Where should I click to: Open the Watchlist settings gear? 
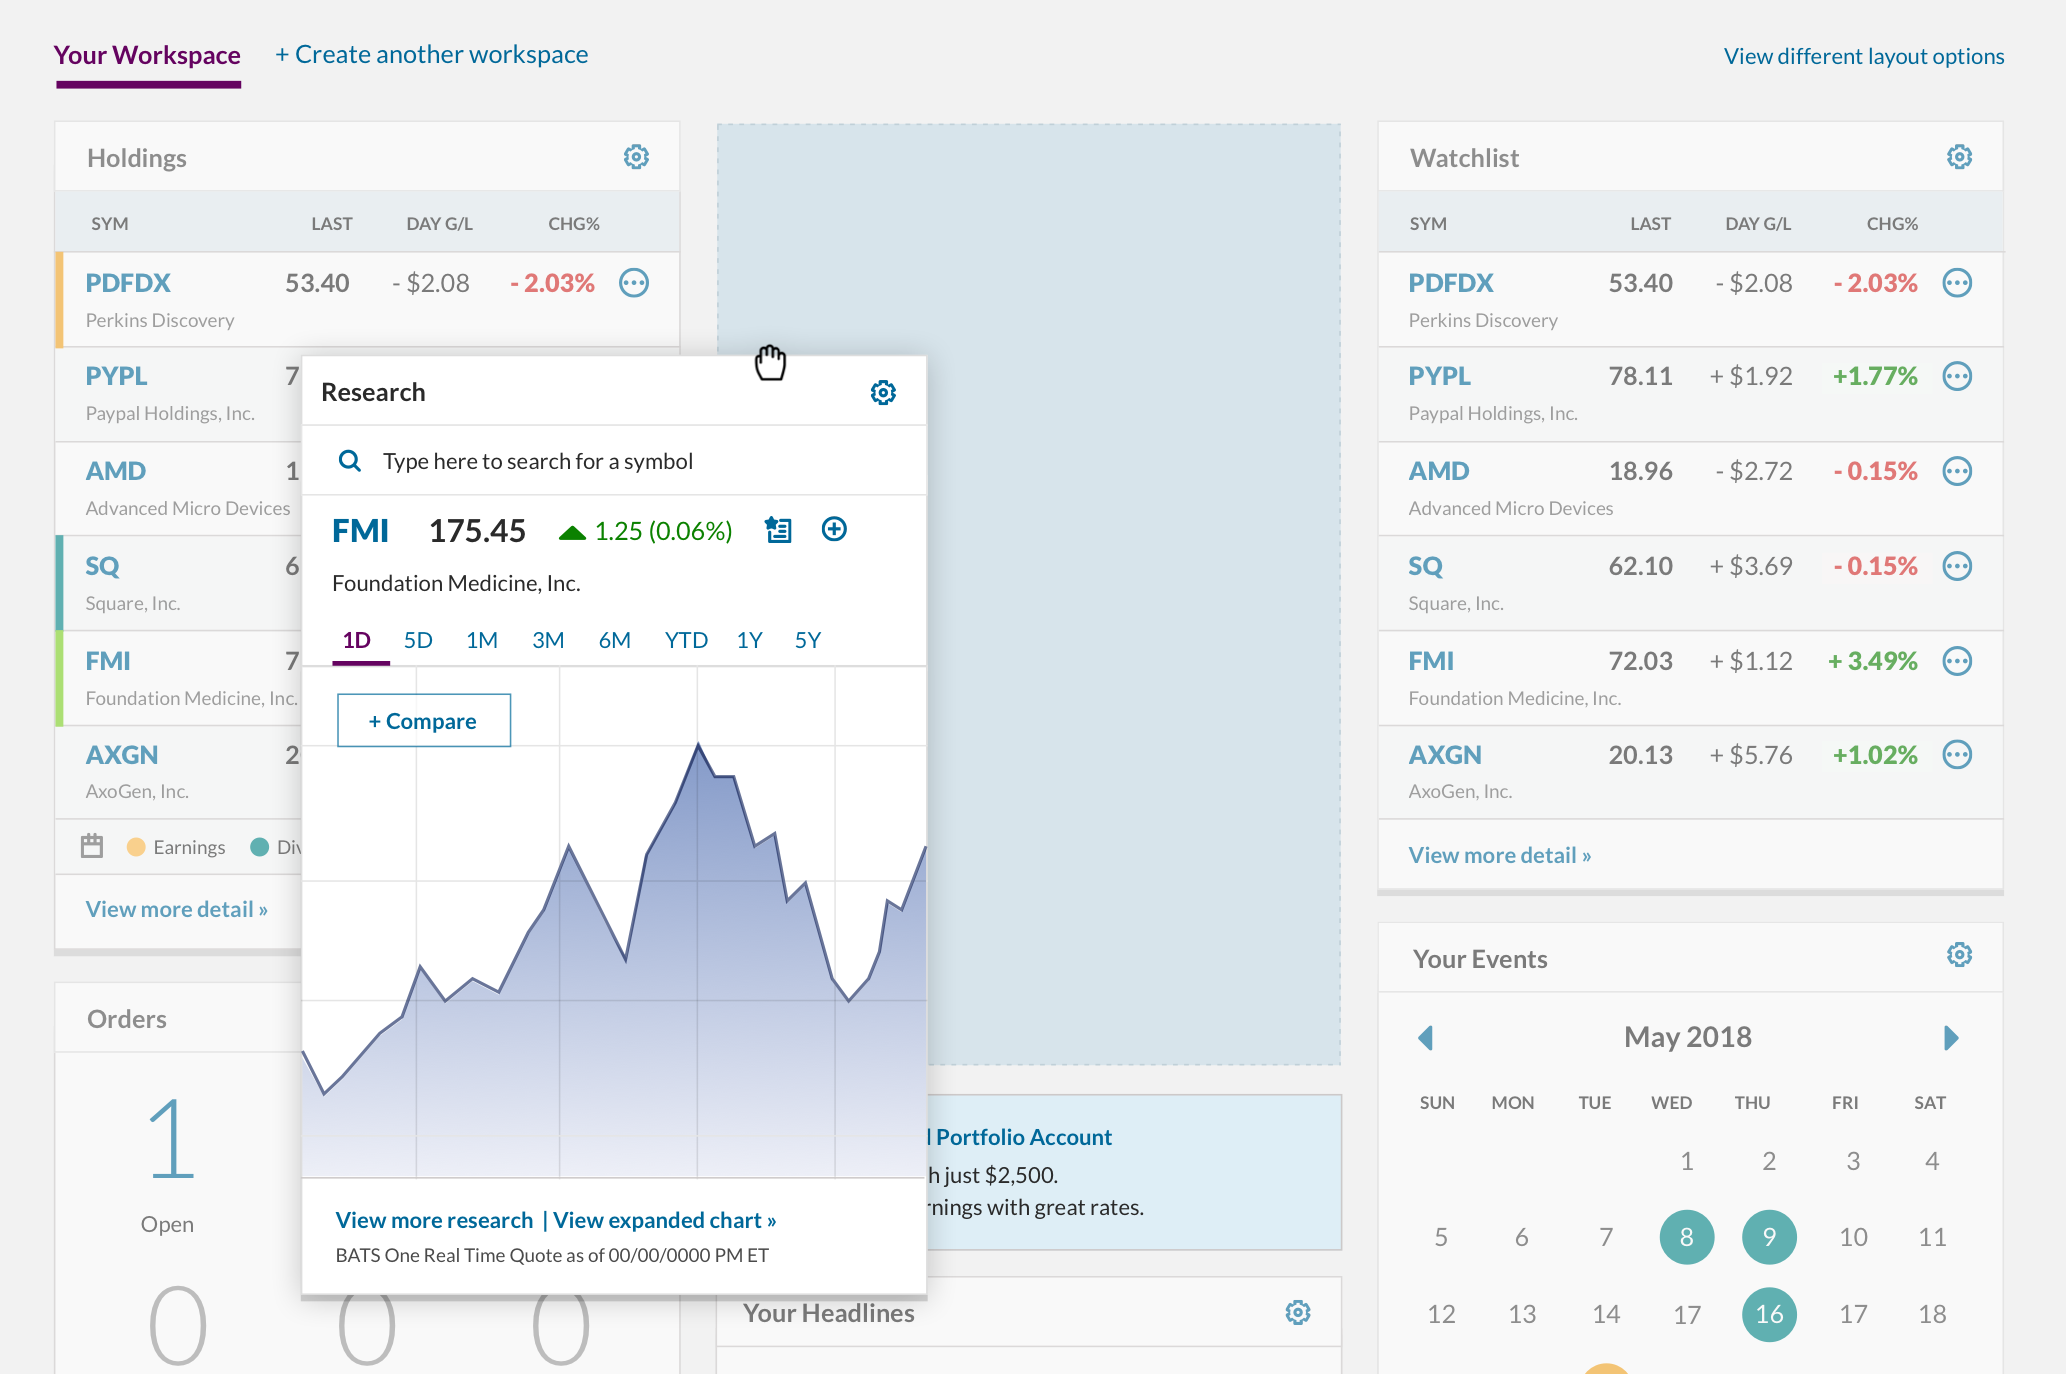[x=1959, y=156]
